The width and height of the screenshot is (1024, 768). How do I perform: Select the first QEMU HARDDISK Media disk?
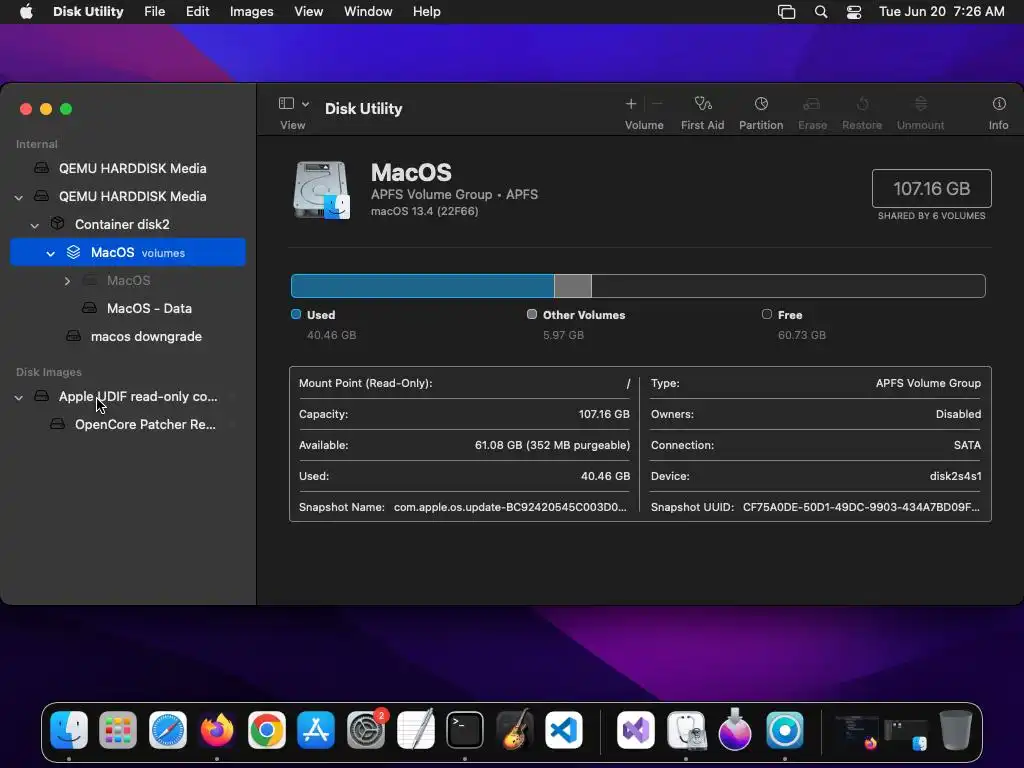point(133,168)
